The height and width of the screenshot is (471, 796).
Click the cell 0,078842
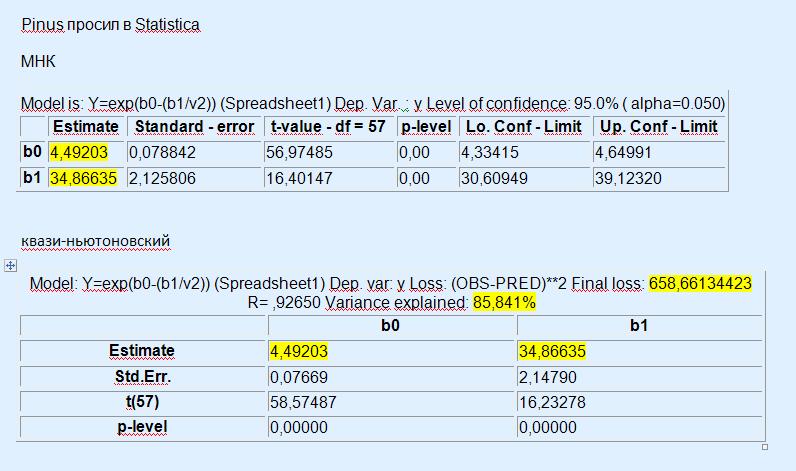point(162,152)
